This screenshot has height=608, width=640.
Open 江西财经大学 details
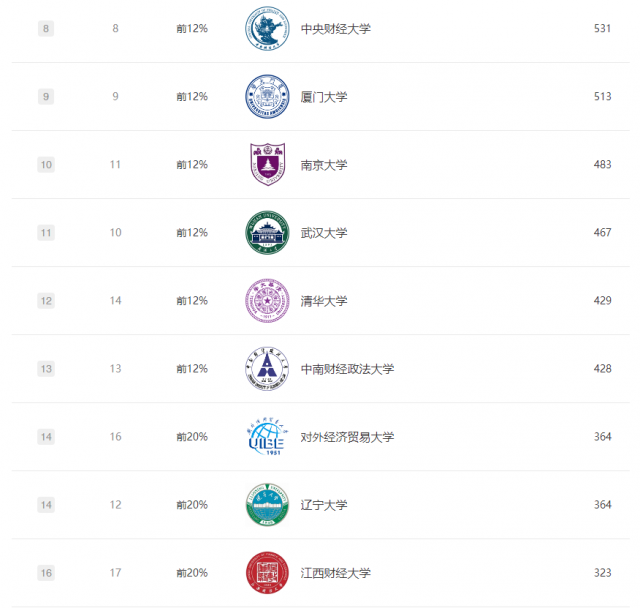tap(335, 573)
